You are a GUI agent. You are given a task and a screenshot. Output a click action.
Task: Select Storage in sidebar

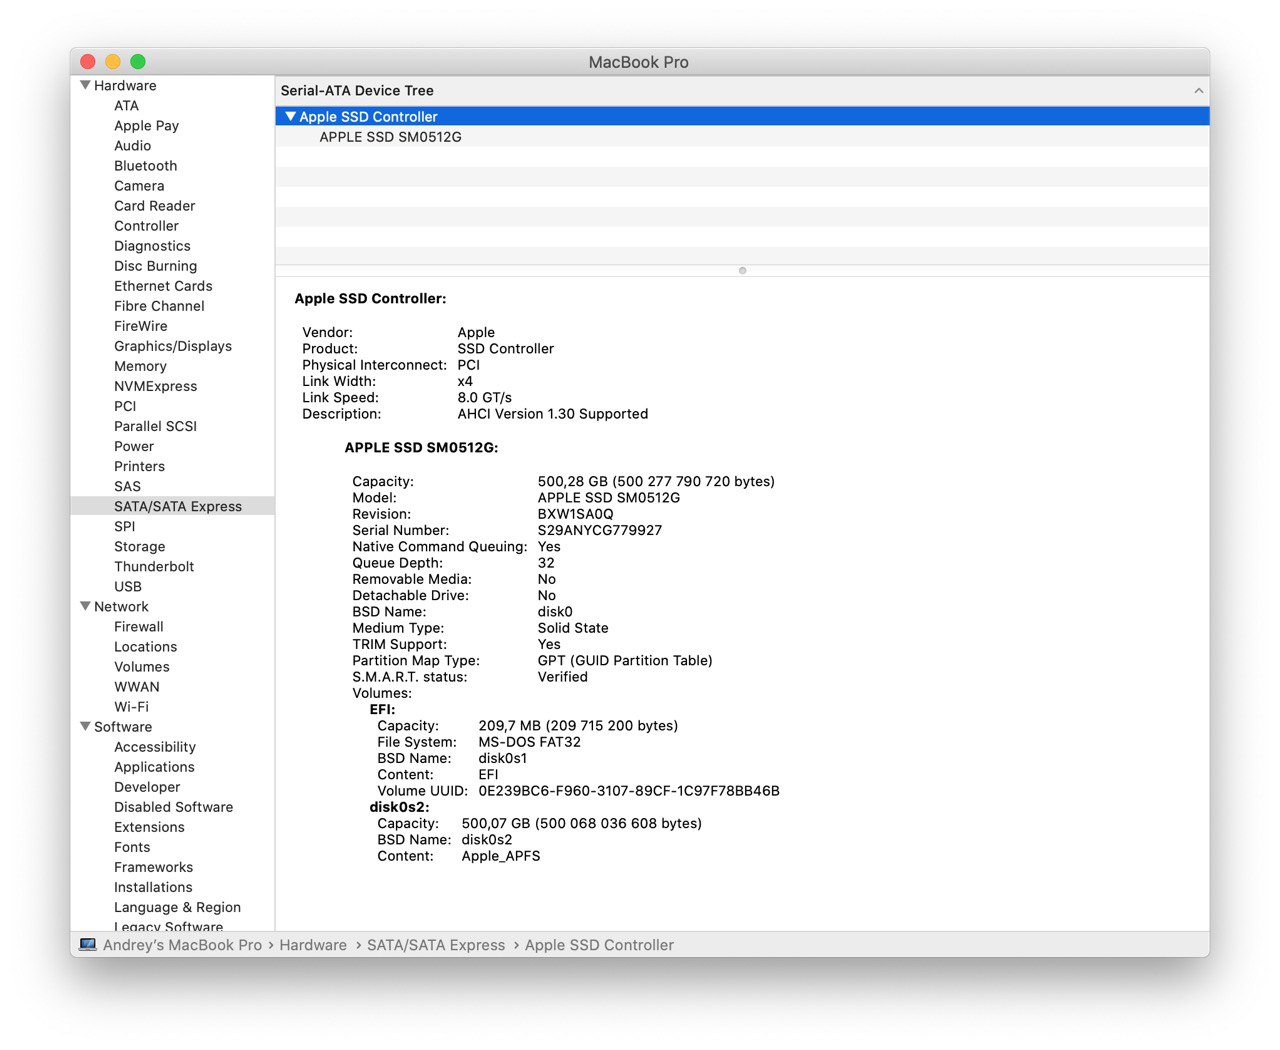coord(139,546)
